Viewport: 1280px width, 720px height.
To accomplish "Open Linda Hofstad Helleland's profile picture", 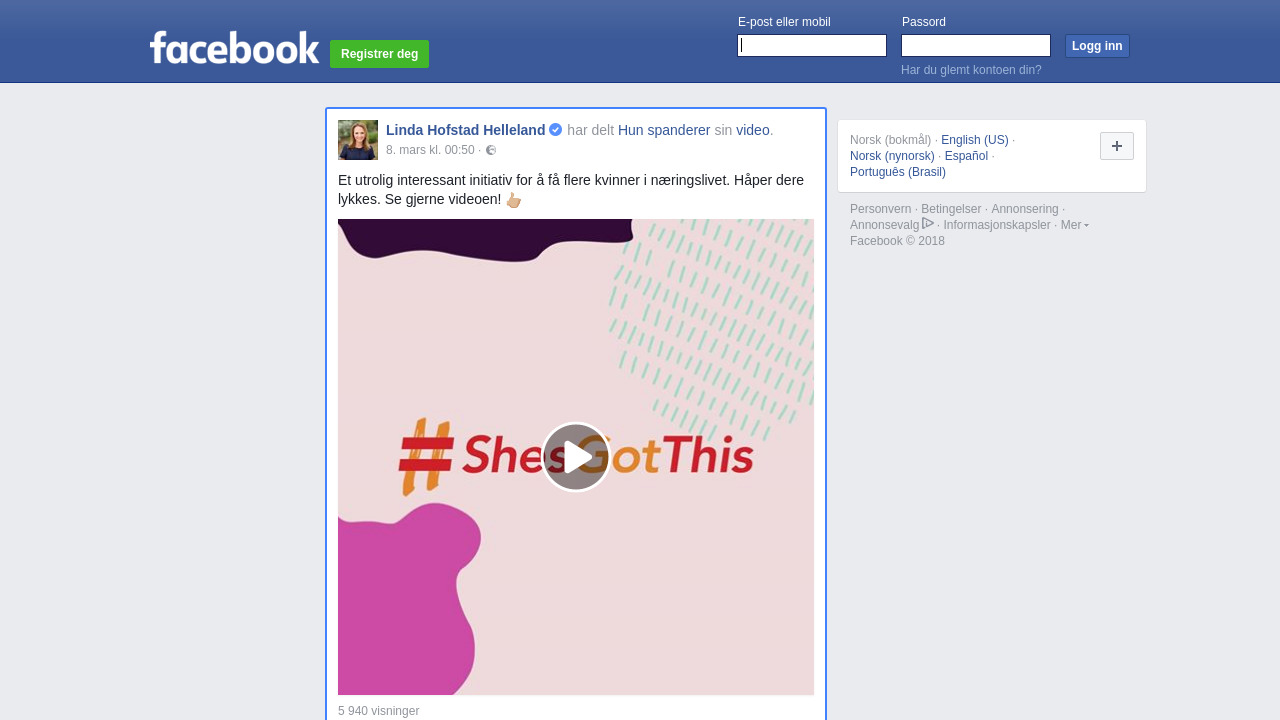I will point(358,140).
